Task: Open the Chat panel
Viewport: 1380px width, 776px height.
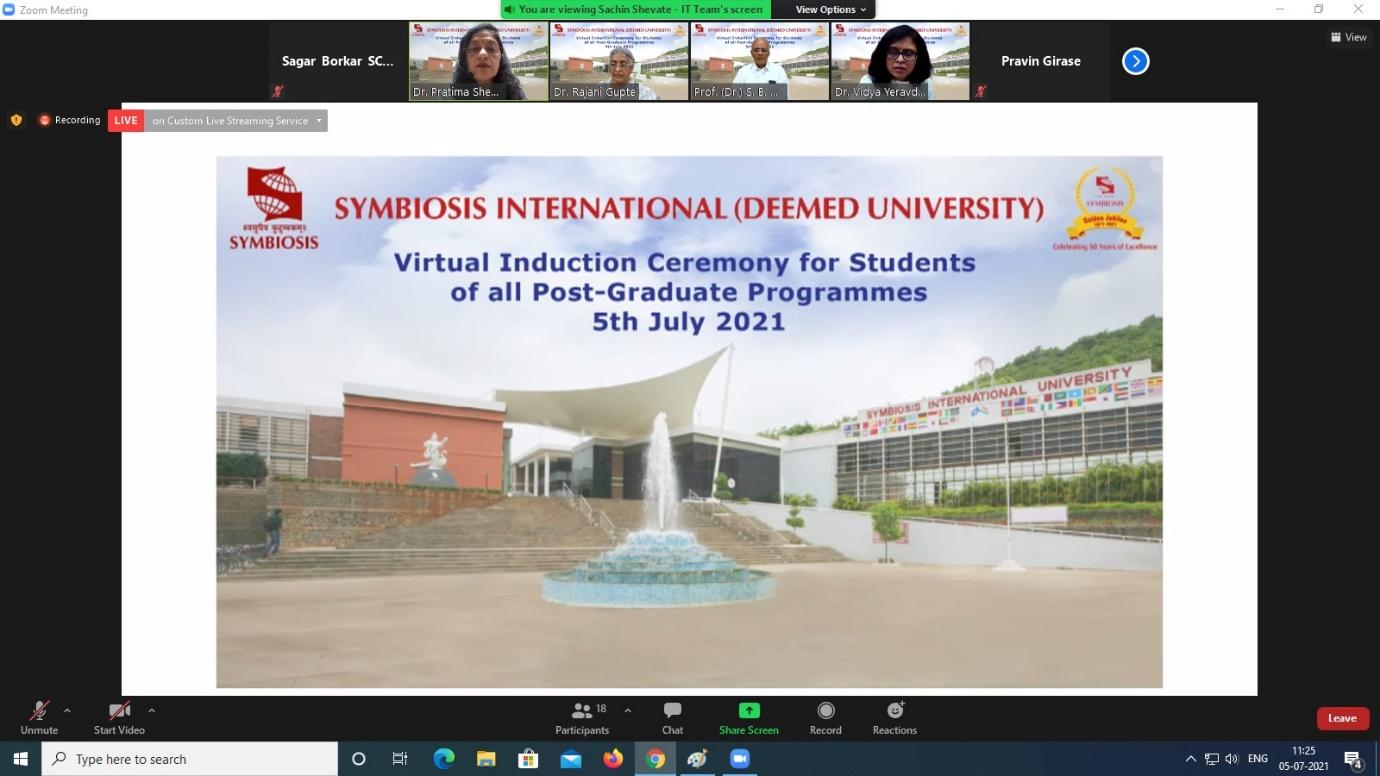Action: click(672, 717)
